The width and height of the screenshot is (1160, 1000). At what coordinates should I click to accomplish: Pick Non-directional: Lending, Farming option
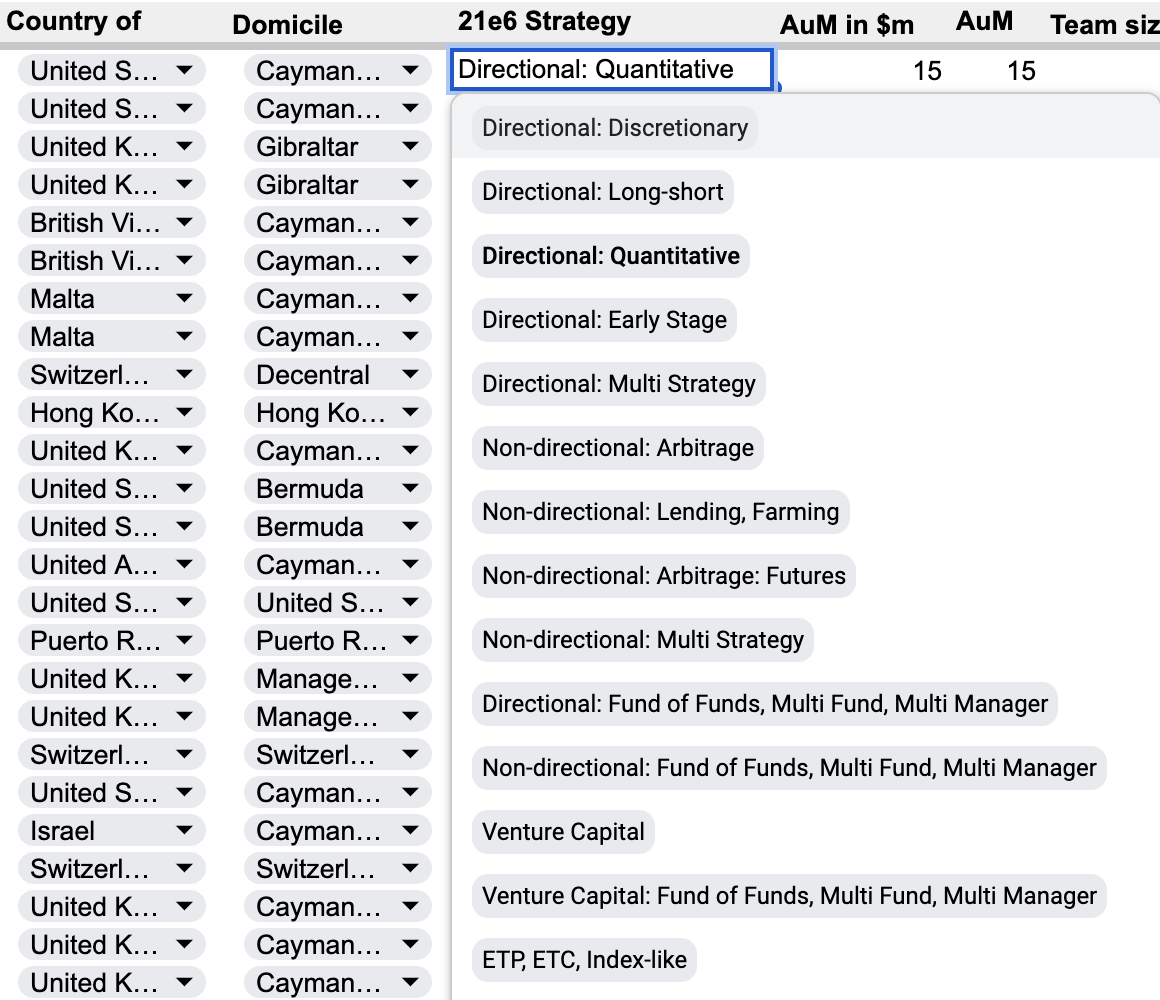(661, 512)
